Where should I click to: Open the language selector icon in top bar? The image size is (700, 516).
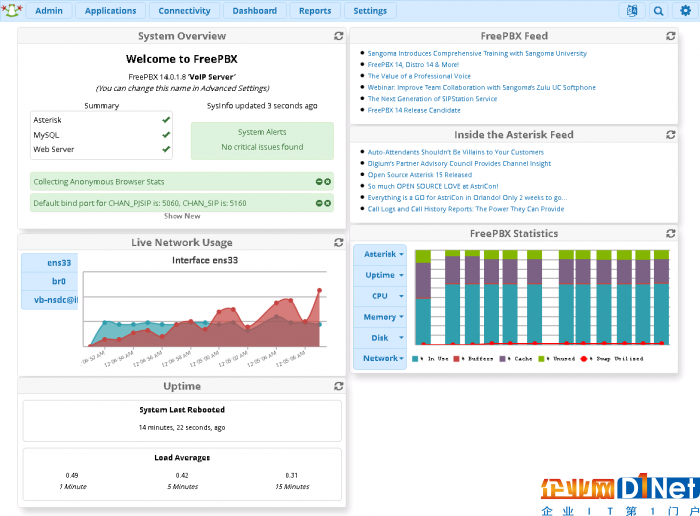click(632, 11)
